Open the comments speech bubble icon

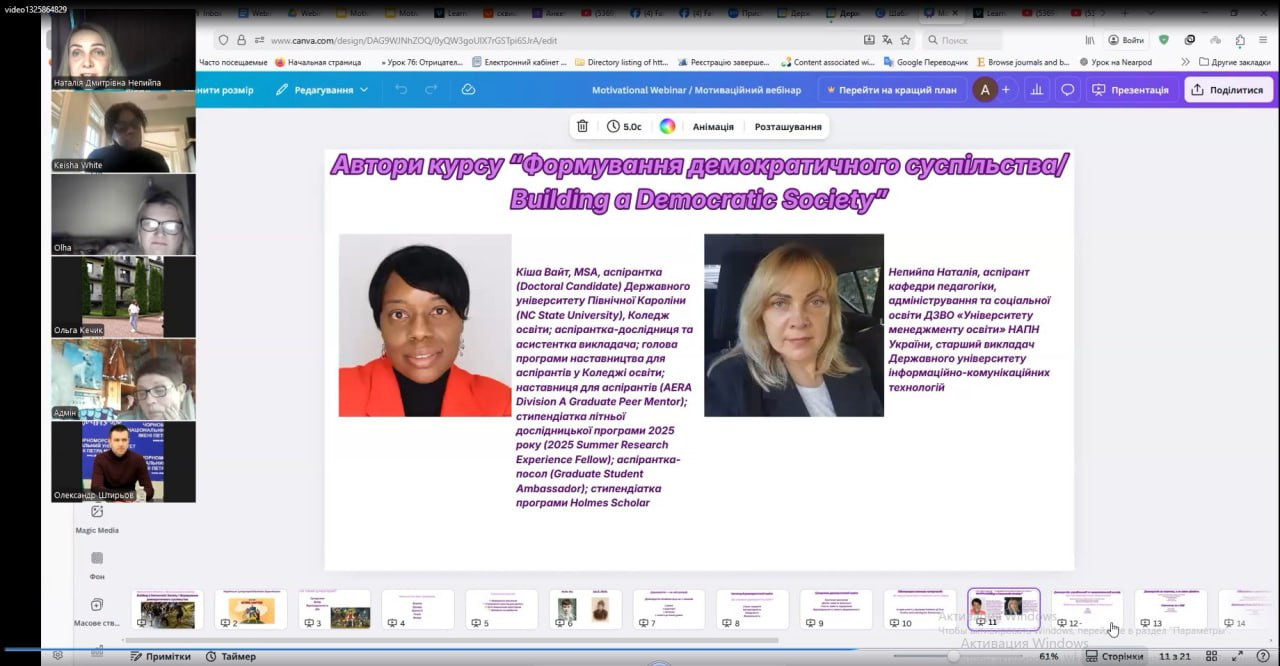tap(1067, 90)
